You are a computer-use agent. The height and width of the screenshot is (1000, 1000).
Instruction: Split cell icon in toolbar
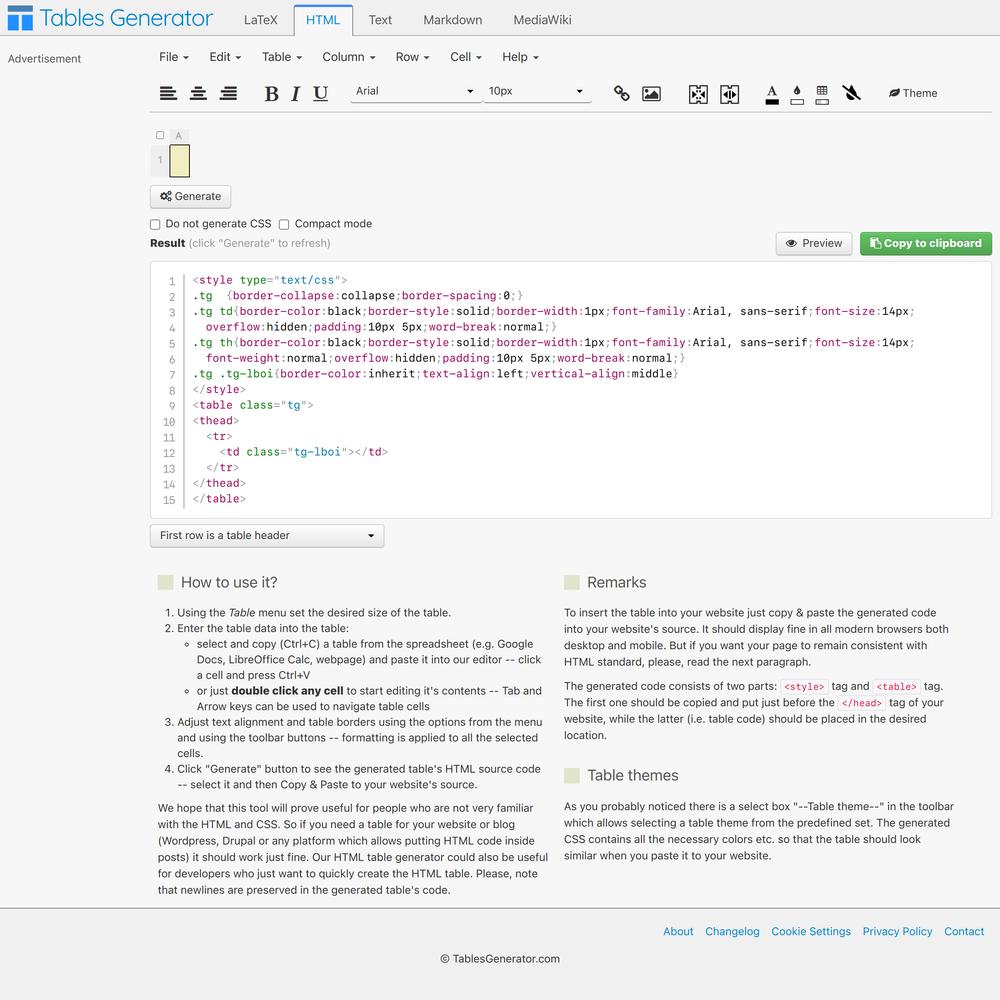coord(730,94)
